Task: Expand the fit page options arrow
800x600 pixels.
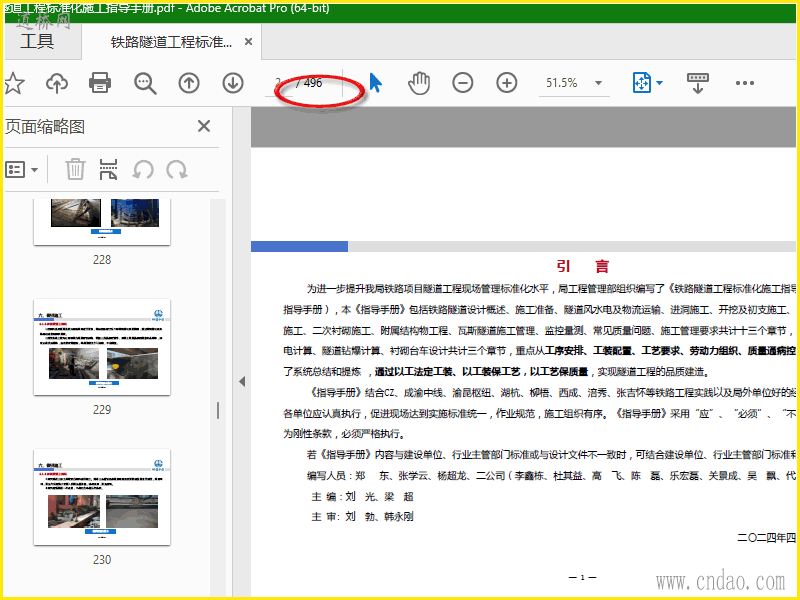Action: (x=659, y=83)
